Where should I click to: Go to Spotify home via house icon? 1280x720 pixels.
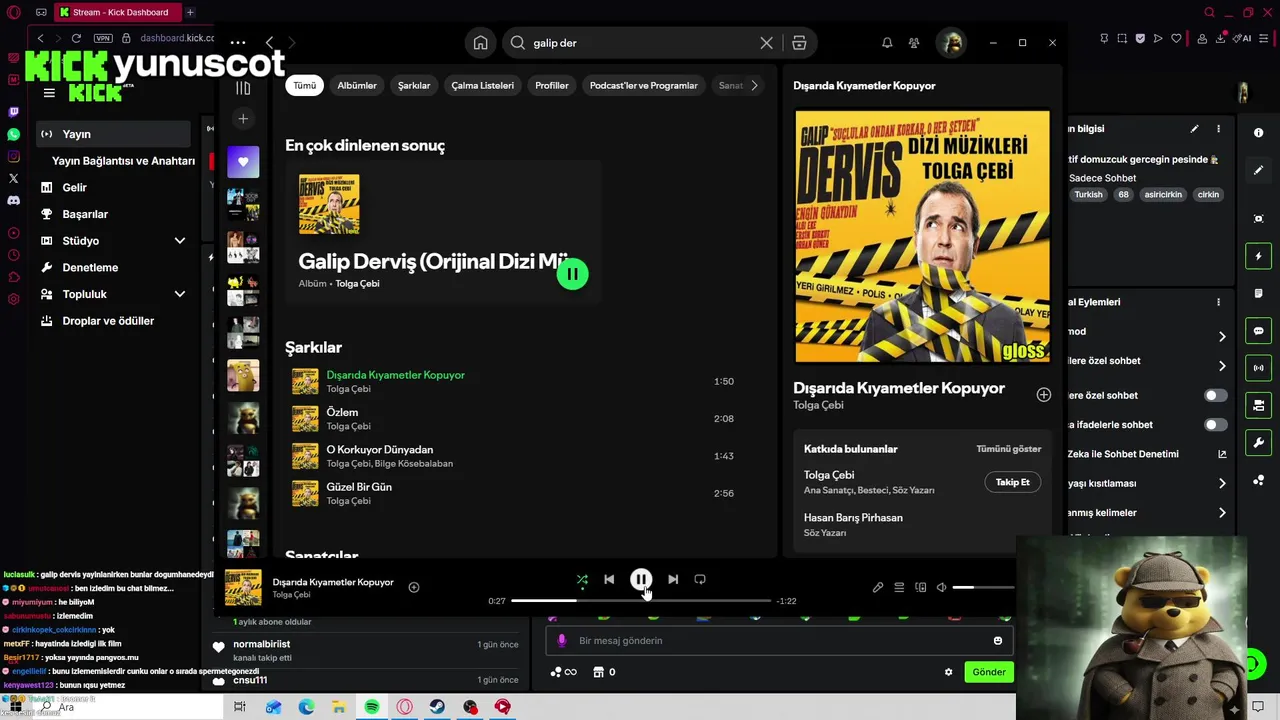pyautogui.click(x=481, y=43)
